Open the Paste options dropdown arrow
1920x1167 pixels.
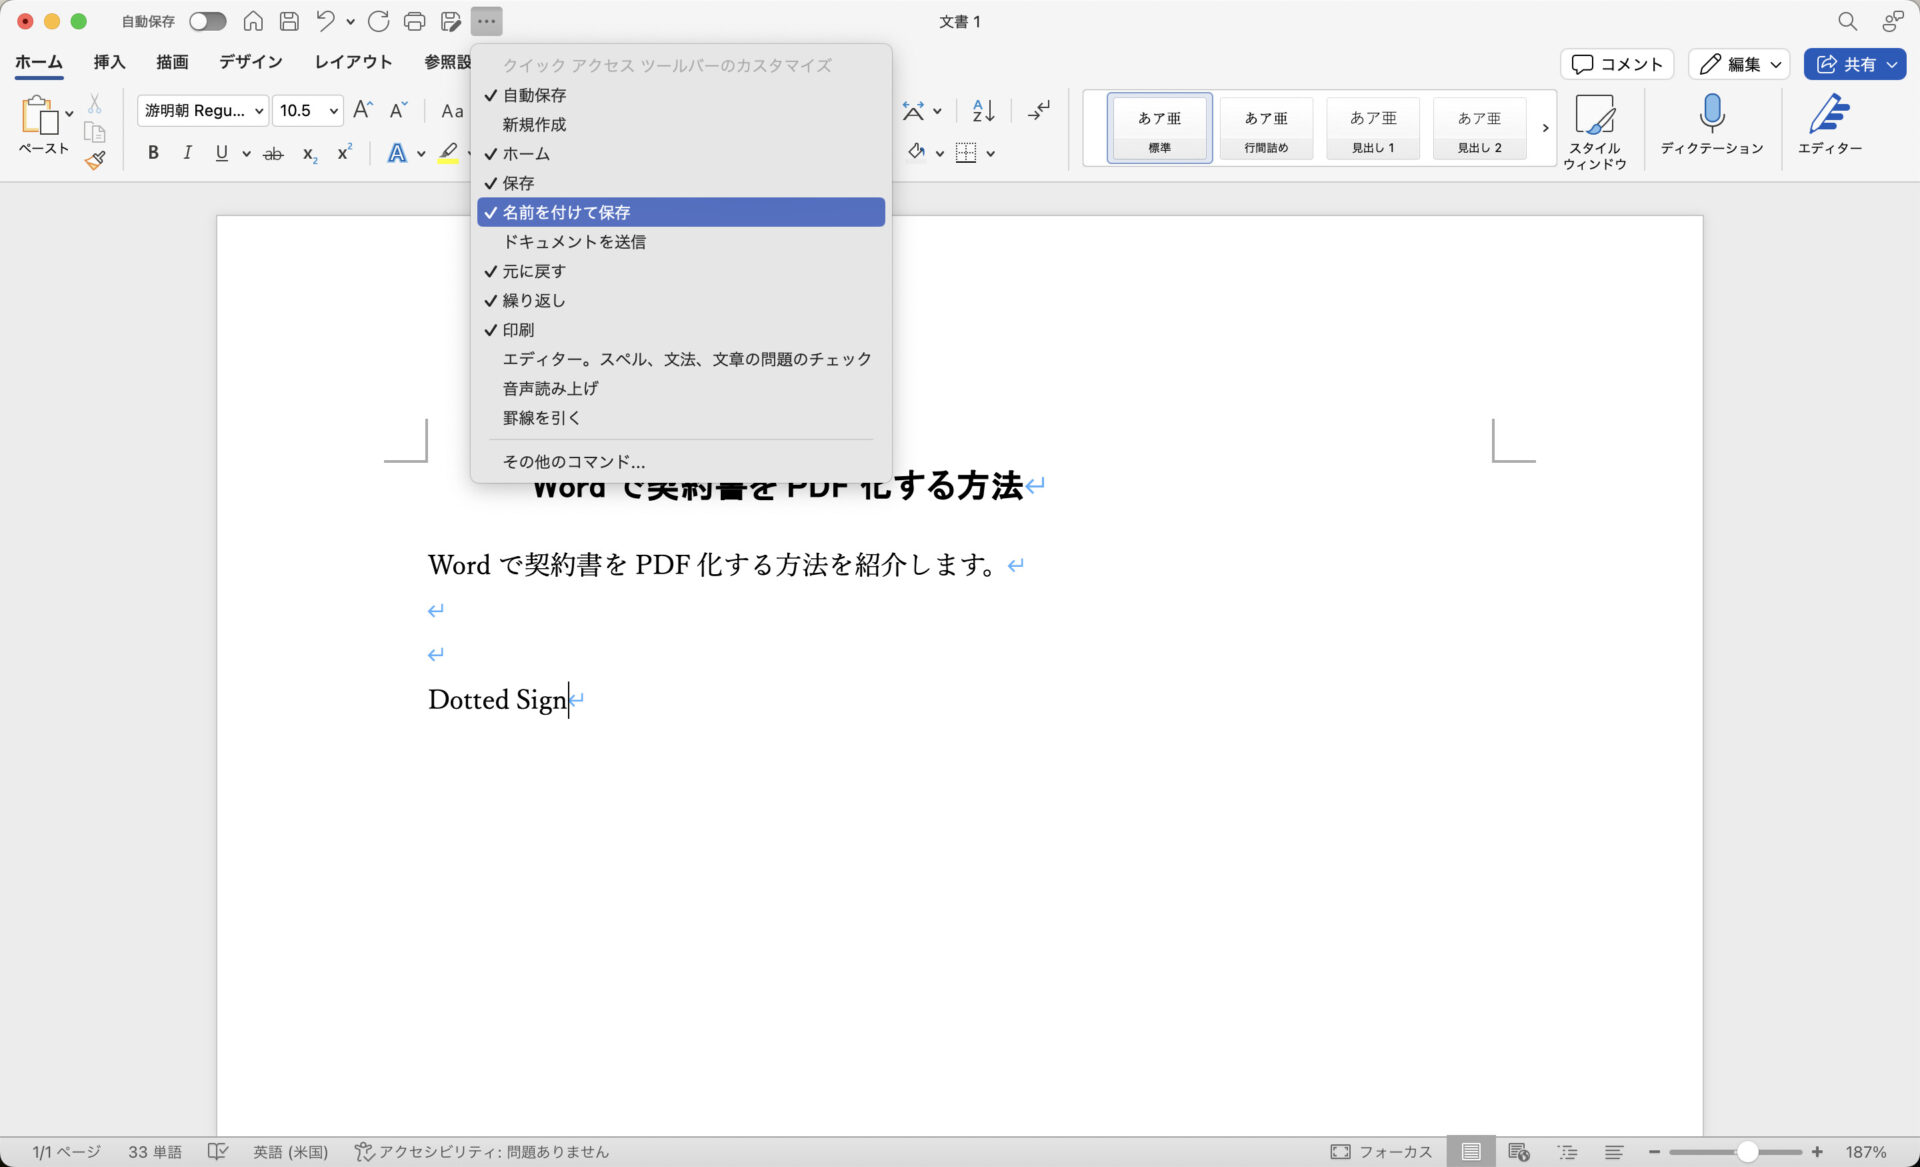pos(69,113)
